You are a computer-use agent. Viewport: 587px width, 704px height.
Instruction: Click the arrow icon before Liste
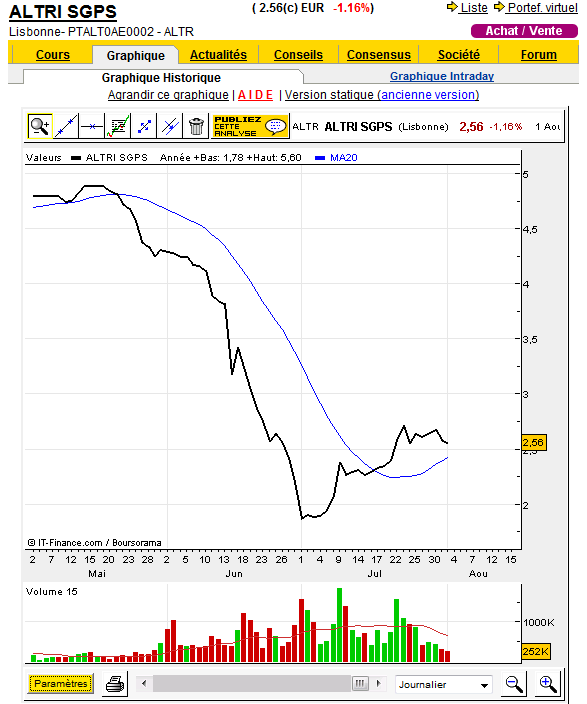pos(452,7)
